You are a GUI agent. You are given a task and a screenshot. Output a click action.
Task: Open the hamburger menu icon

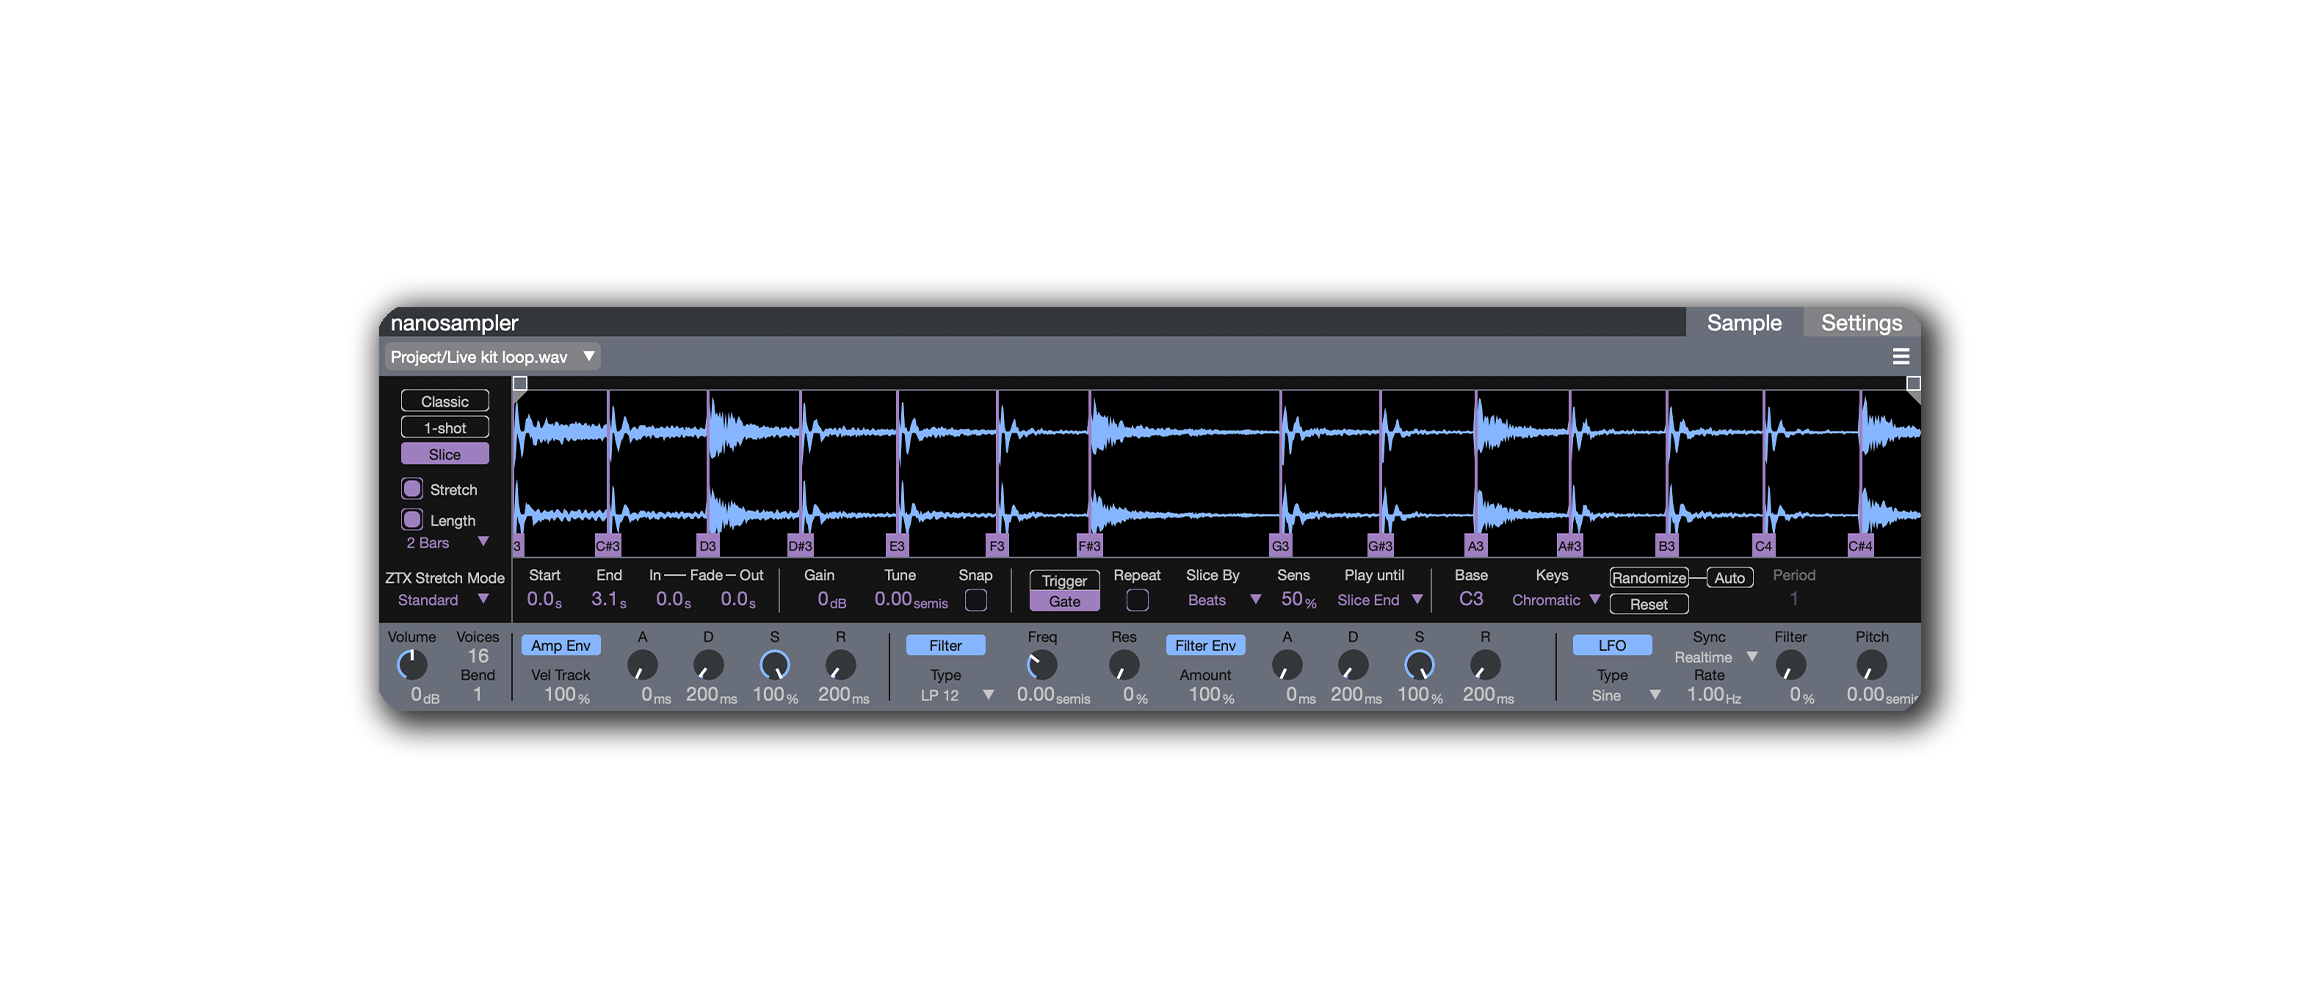[1900, 357]
